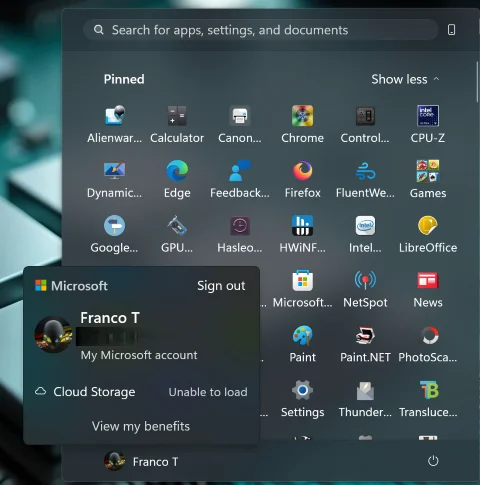
Task: Click the Start menu scrollbar
Action: (477, 82)
